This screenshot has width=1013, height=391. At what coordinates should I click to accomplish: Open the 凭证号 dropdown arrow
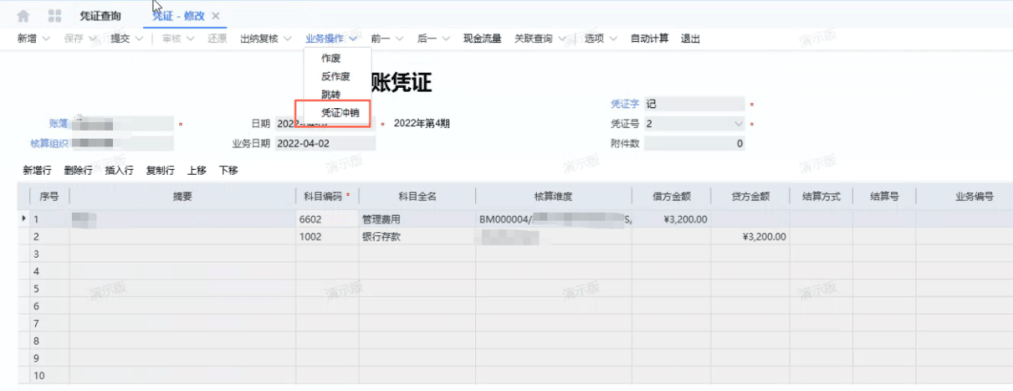click(x=738, y=123)
